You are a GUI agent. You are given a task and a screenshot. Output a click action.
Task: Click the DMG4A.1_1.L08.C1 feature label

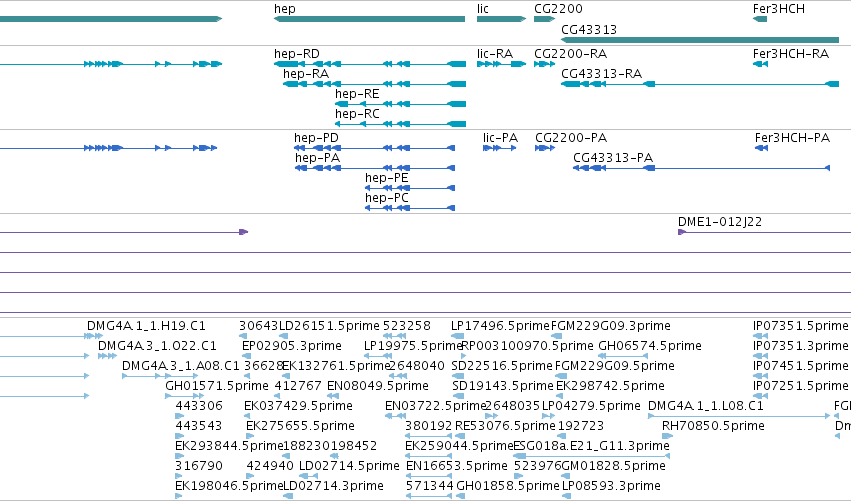[x=706, y=406]
